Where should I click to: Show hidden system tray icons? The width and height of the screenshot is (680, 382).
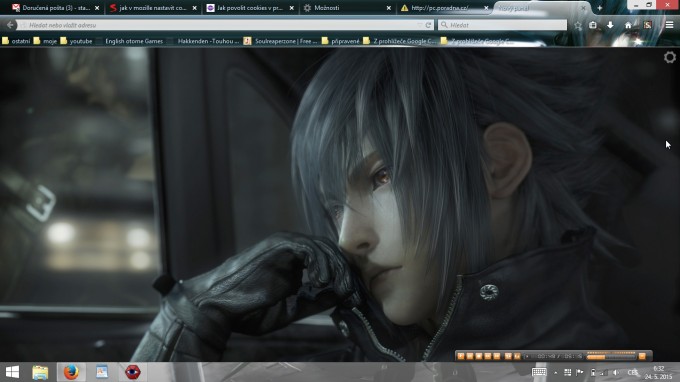coord(556,372)
